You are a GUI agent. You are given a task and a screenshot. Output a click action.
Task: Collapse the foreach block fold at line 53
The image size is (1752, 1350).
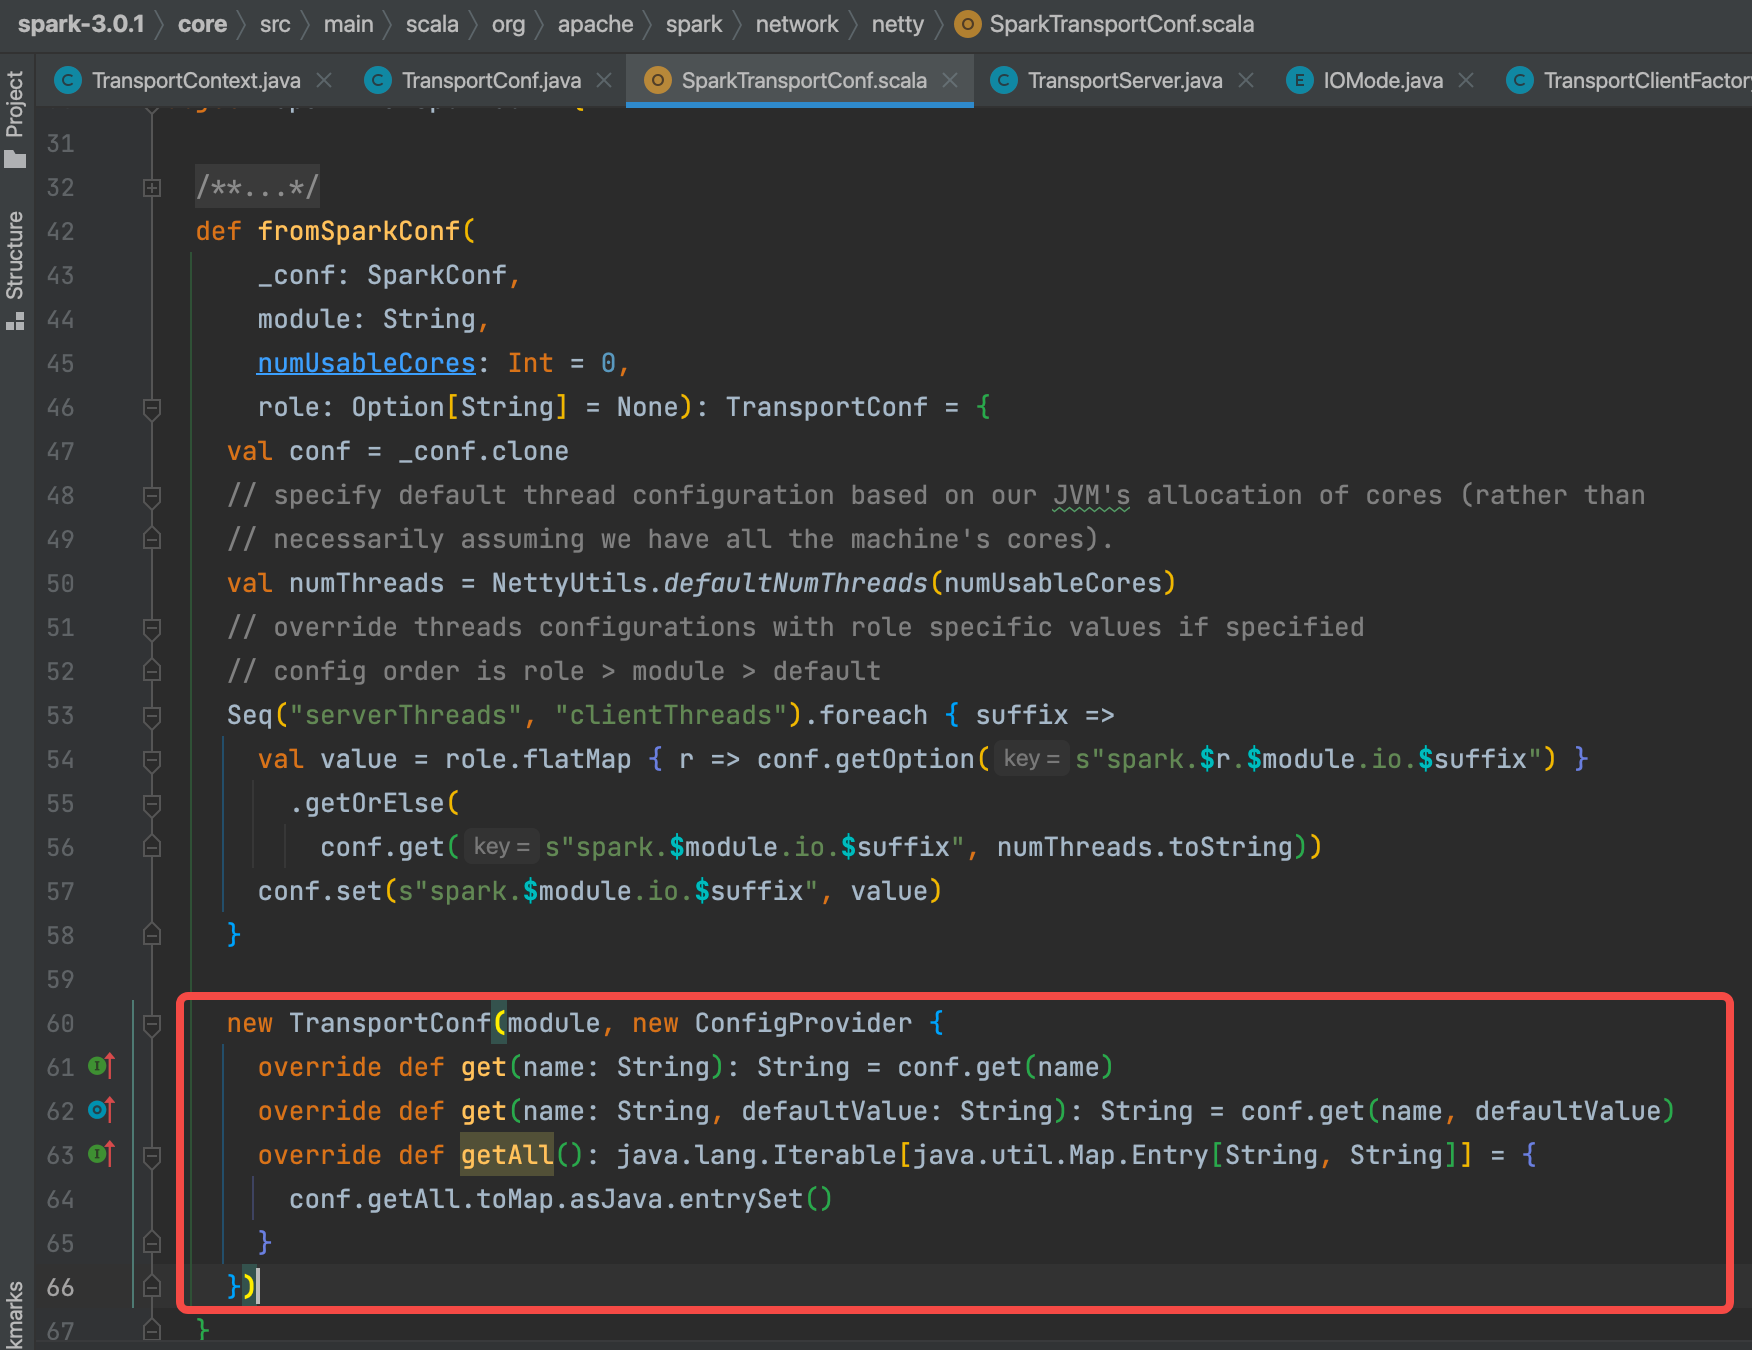[152, 716]
